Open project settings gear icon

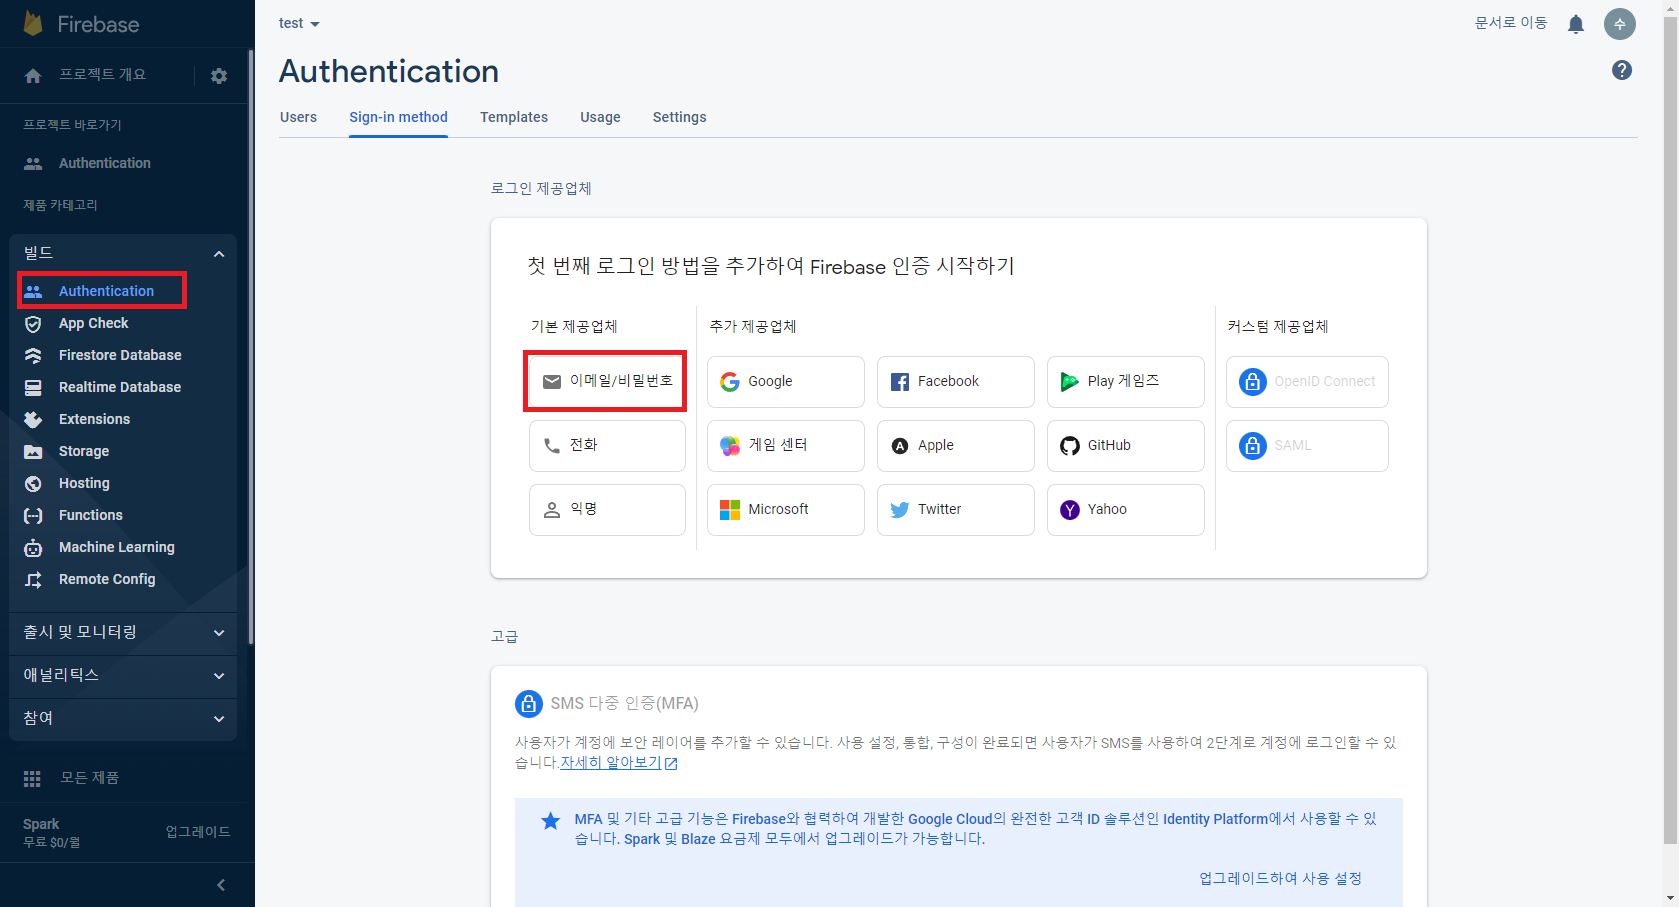click(x=219, y=76)
